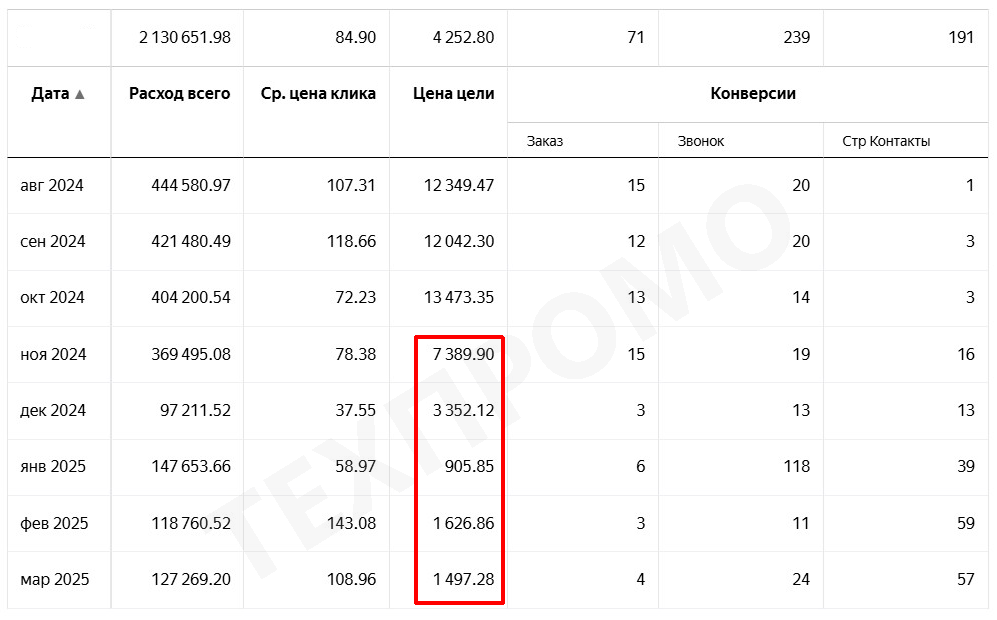Image resolution: width=997 pixels, height=620 pixels.
Task: Select the сен 2024 row date
Action: point(53,242)
